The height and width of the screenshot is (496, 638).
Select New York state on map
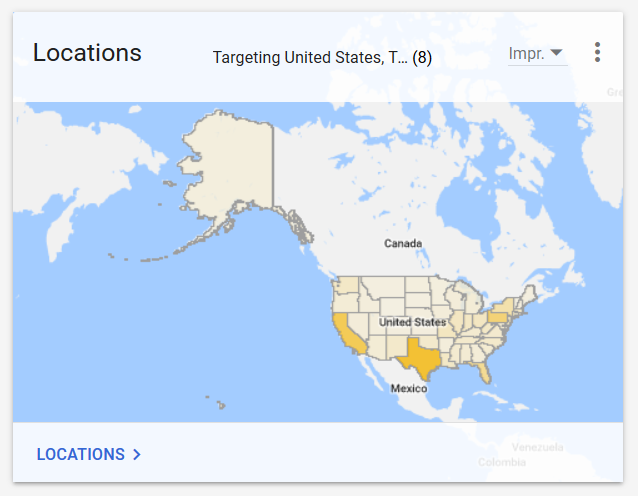[505, 304]
